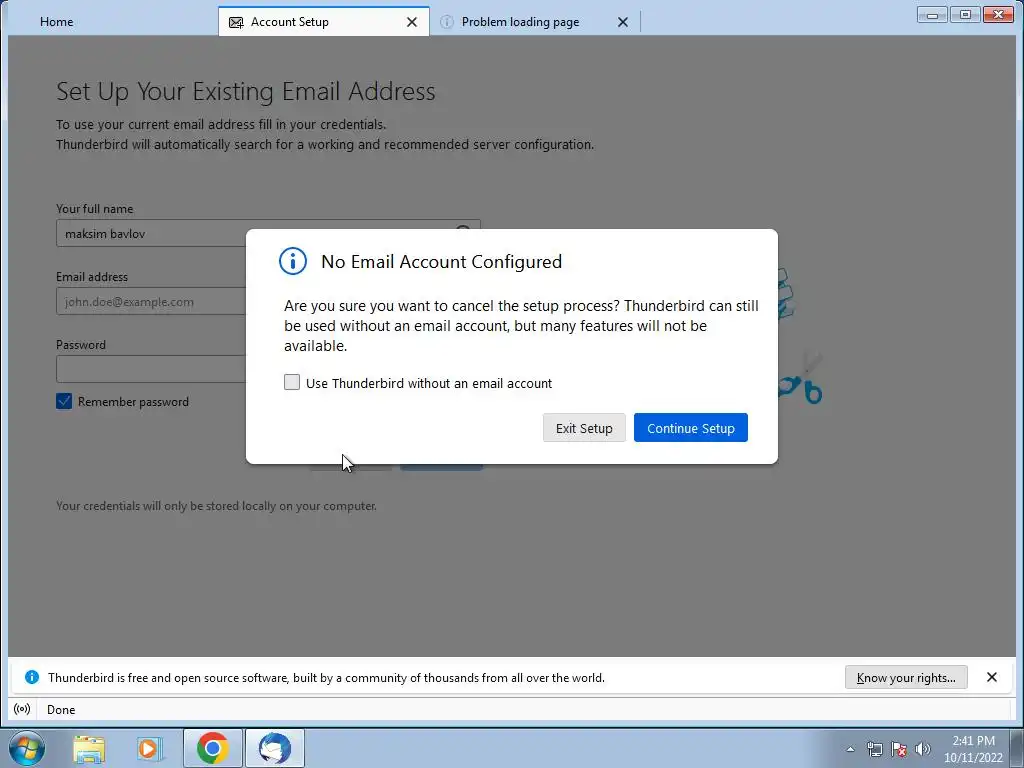Open Know your rights button
Image resolution: width=1024 pixels, height=768 pixels.
[906, 677]
